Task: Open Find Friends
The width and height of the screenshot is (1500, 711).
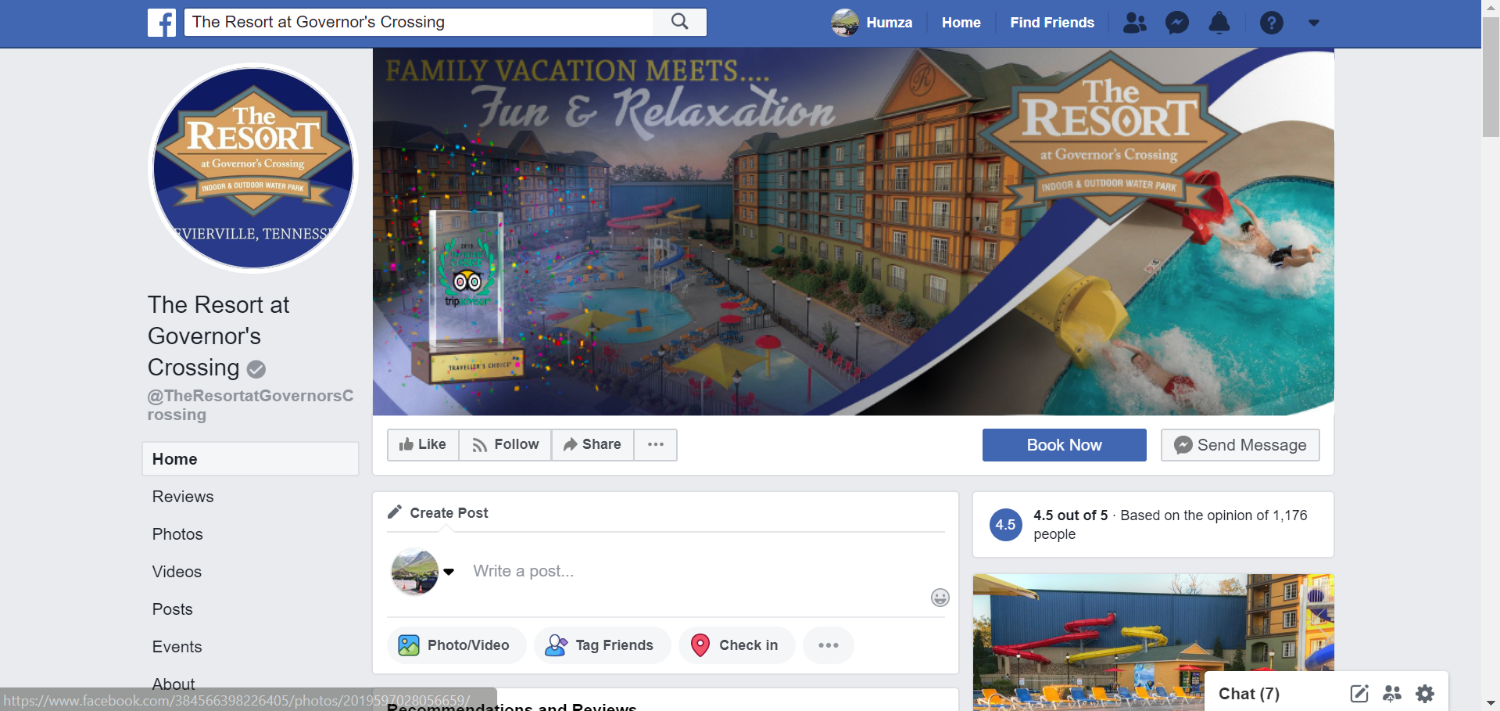Action: click(x=1052, y=22)
